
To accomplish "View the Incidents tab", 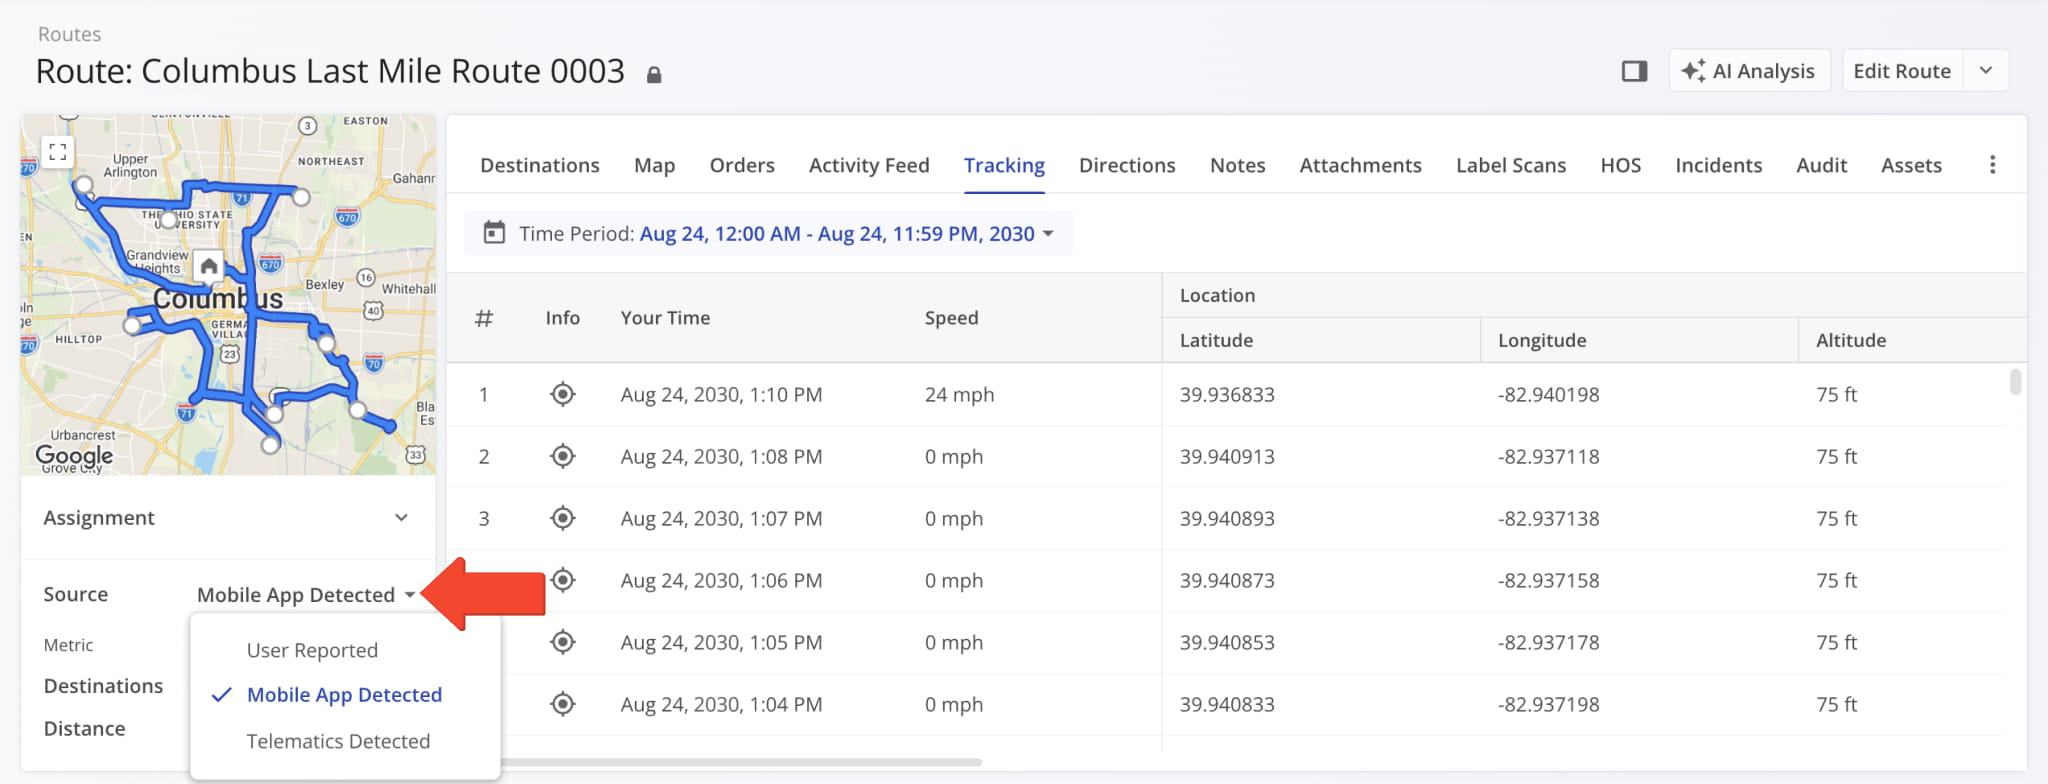I will coord(1718,165).
